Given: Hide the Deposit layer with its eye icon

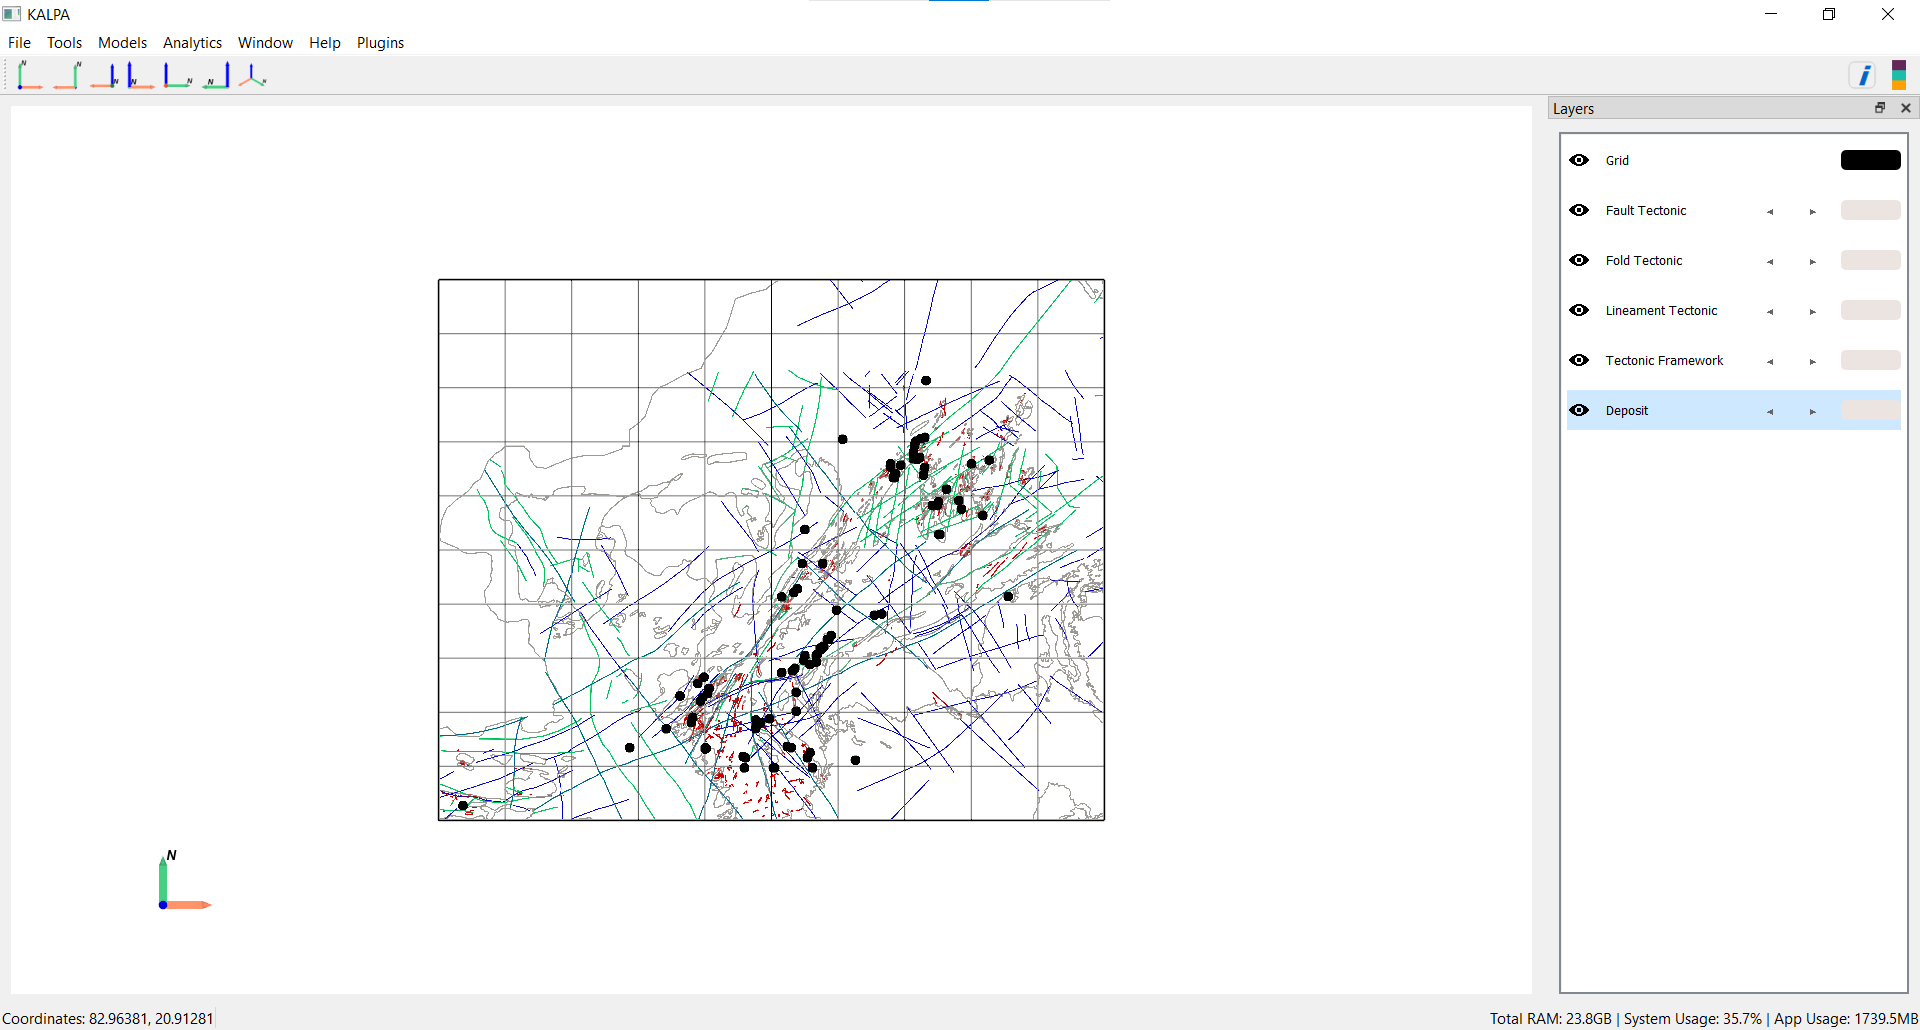Looking at the screenshot, I should click(x=1579, y=410).
